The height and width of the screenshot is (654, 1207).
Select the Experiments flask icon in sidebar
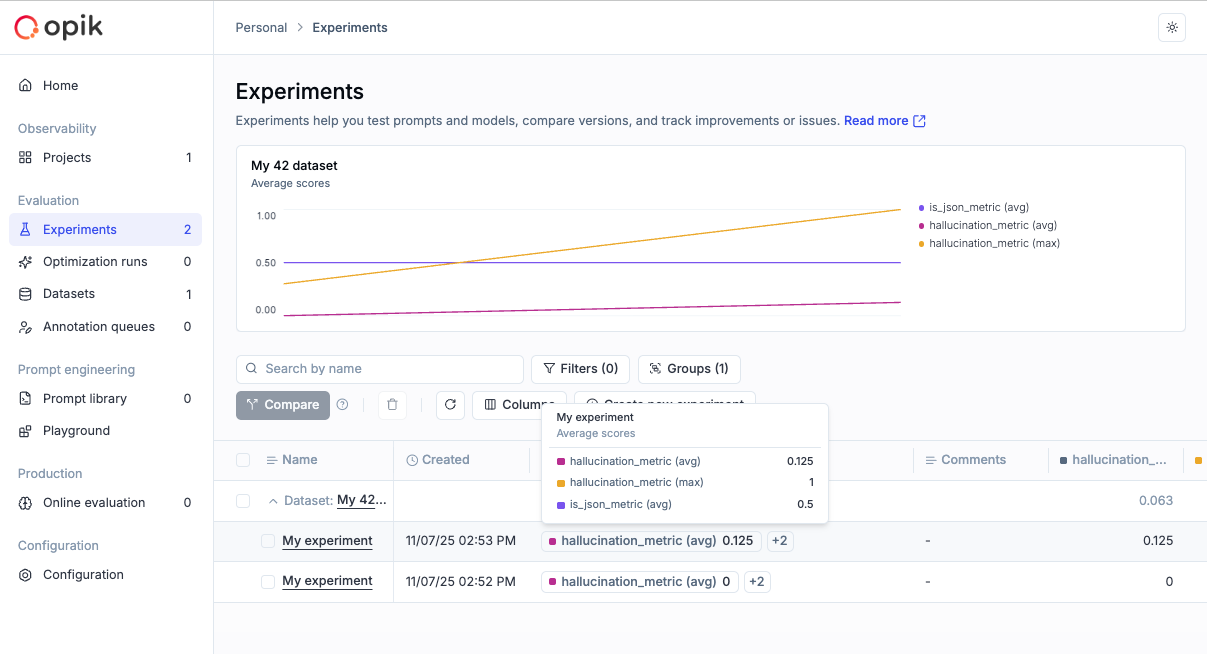25,229
